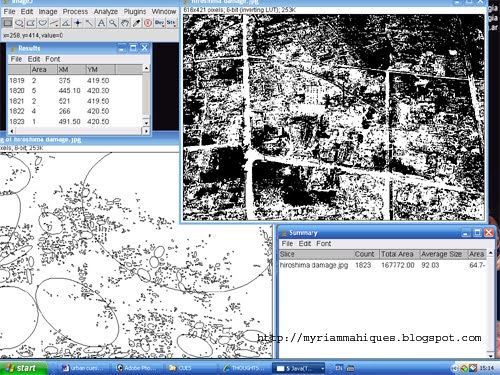Click XM value 491.50 in Results

(69, 122)
